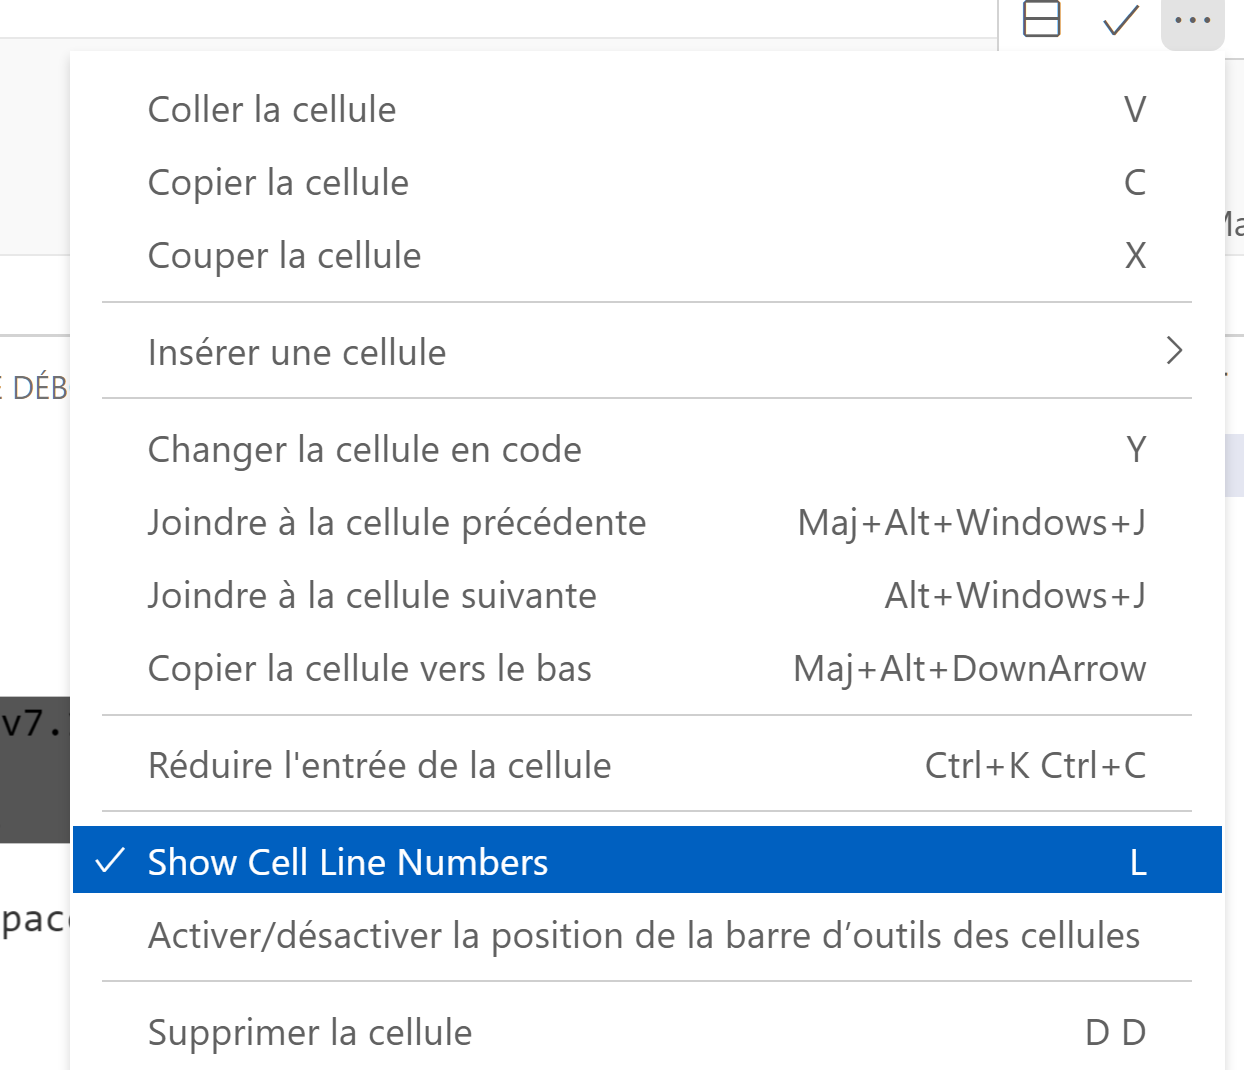Viewport: 1244px width, 1070px height.
Task: Click the checkmark beside Show Cell Line Numbers
Action: tap(112, 859)
